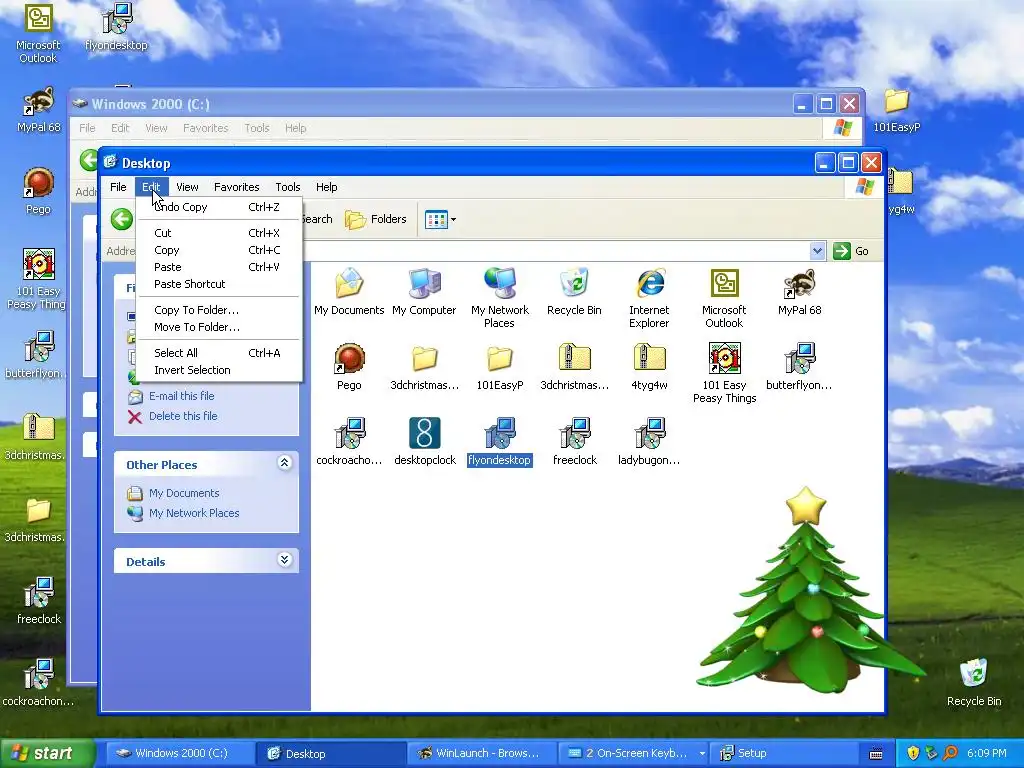Image resolution: width=1024 pixels, height=768 pixels.
Task: Open the Help menu in Desktop window
Action: point(327,187)
